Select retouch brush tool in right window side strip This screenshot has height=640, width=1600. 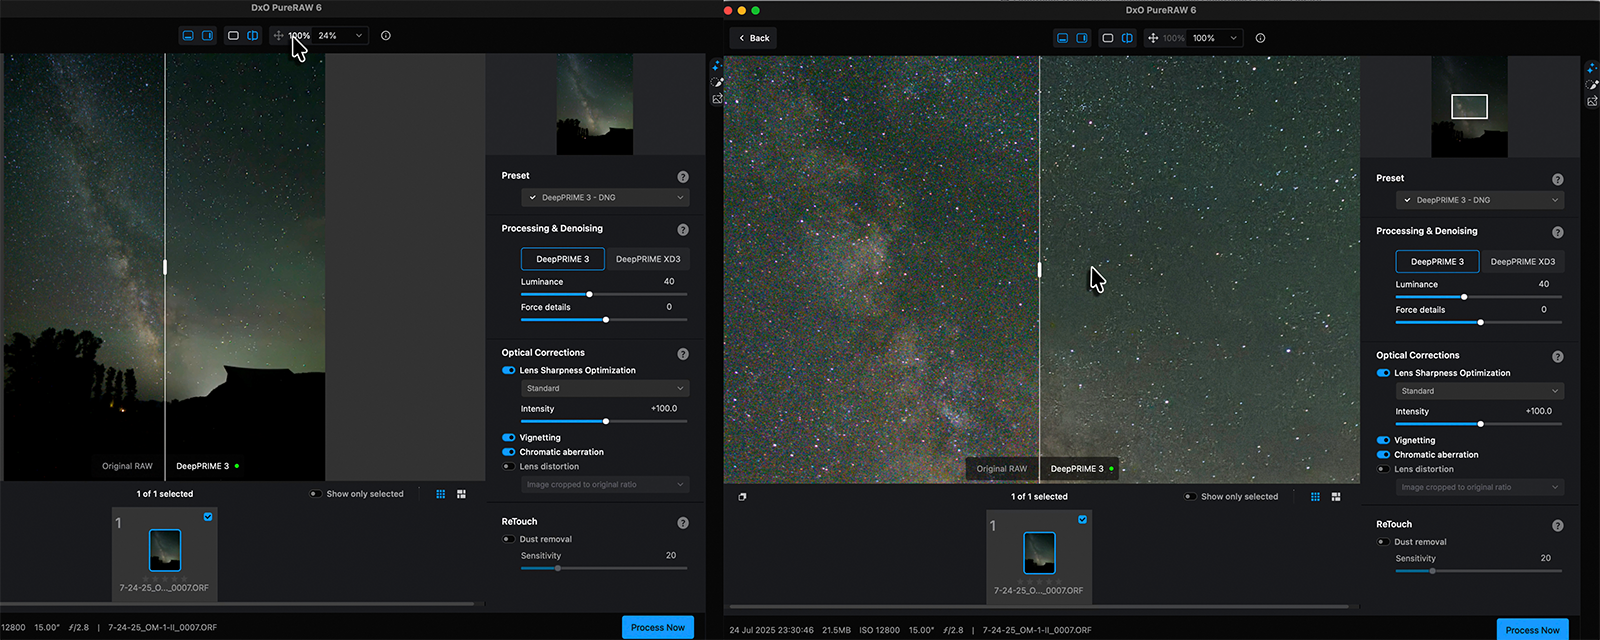(x=1592, y=85)
